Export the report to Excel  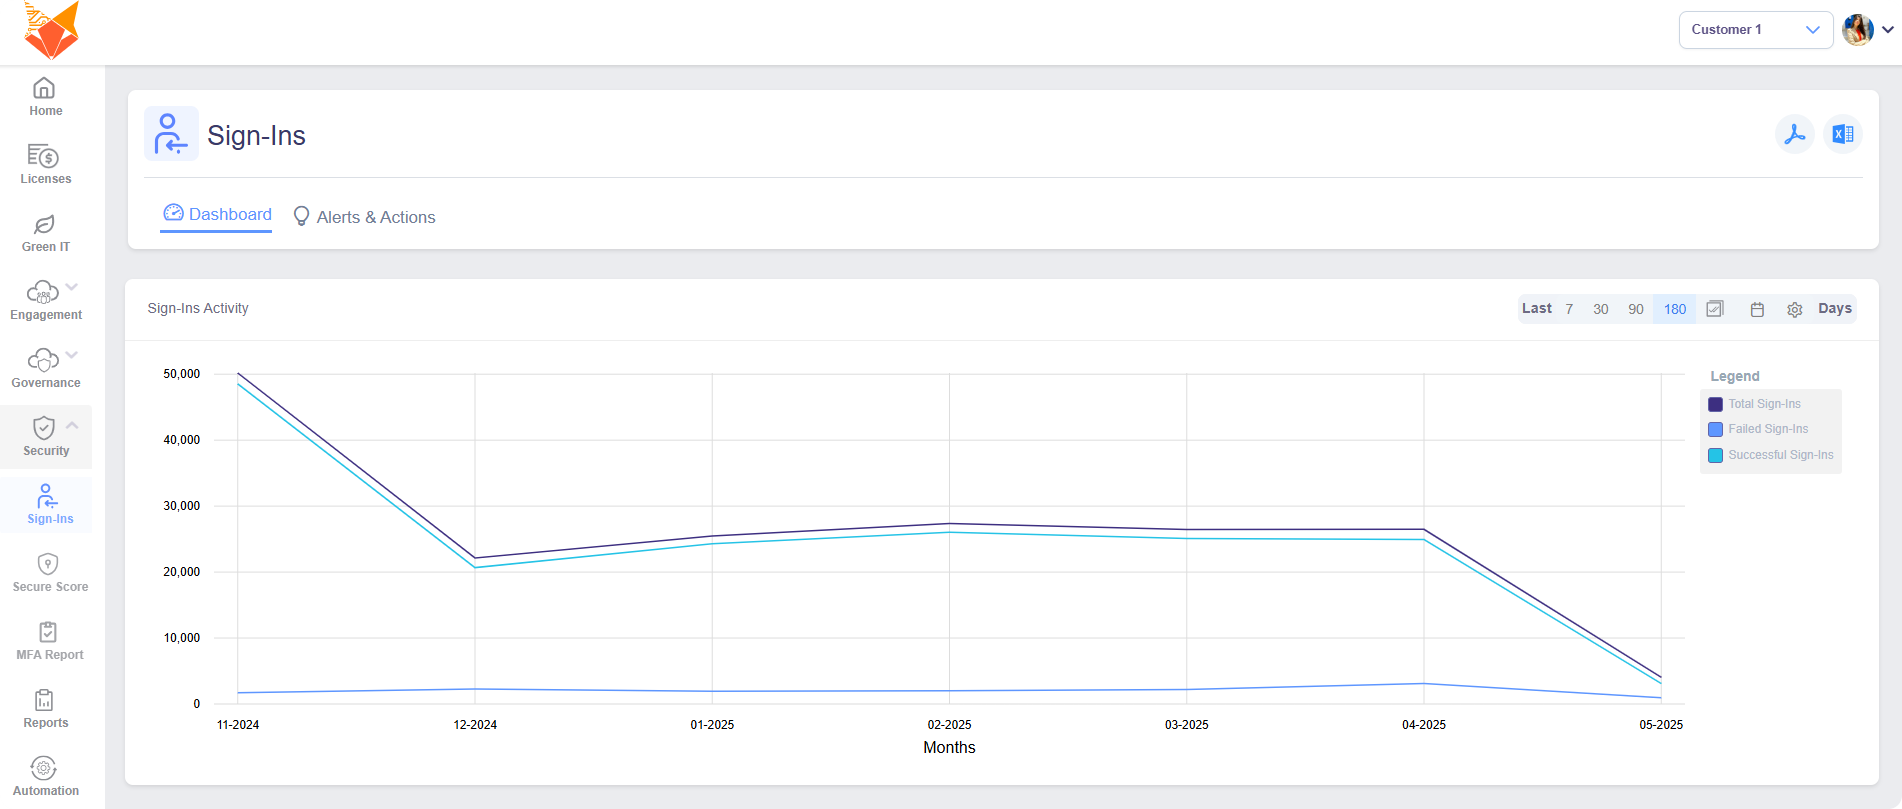coord(1842,134)
